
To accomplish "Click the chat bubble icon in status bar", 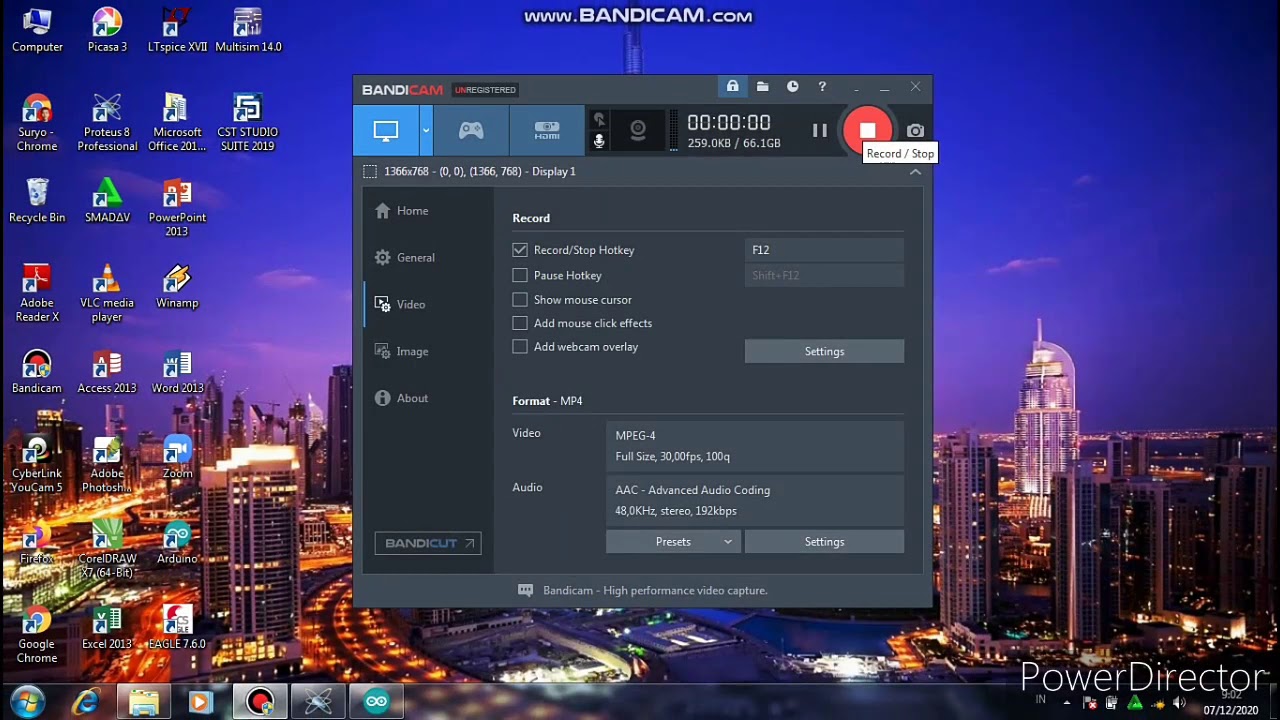I will coord(525,590).
